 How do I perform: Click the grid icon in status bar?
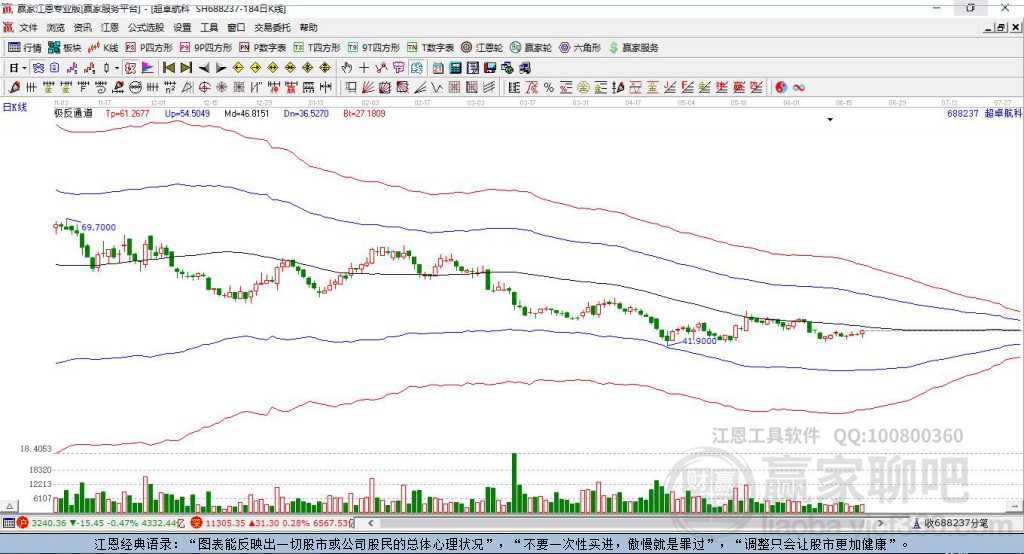[8, 523]
